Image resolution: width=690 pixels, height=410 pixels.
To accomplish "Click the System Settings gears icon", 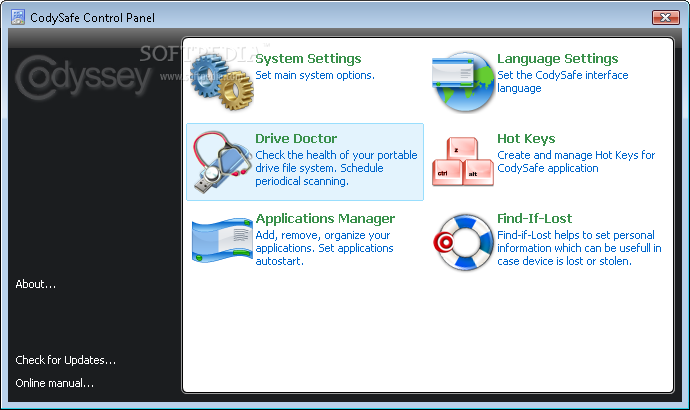I will pyautogui.click(x=222, y=82).
